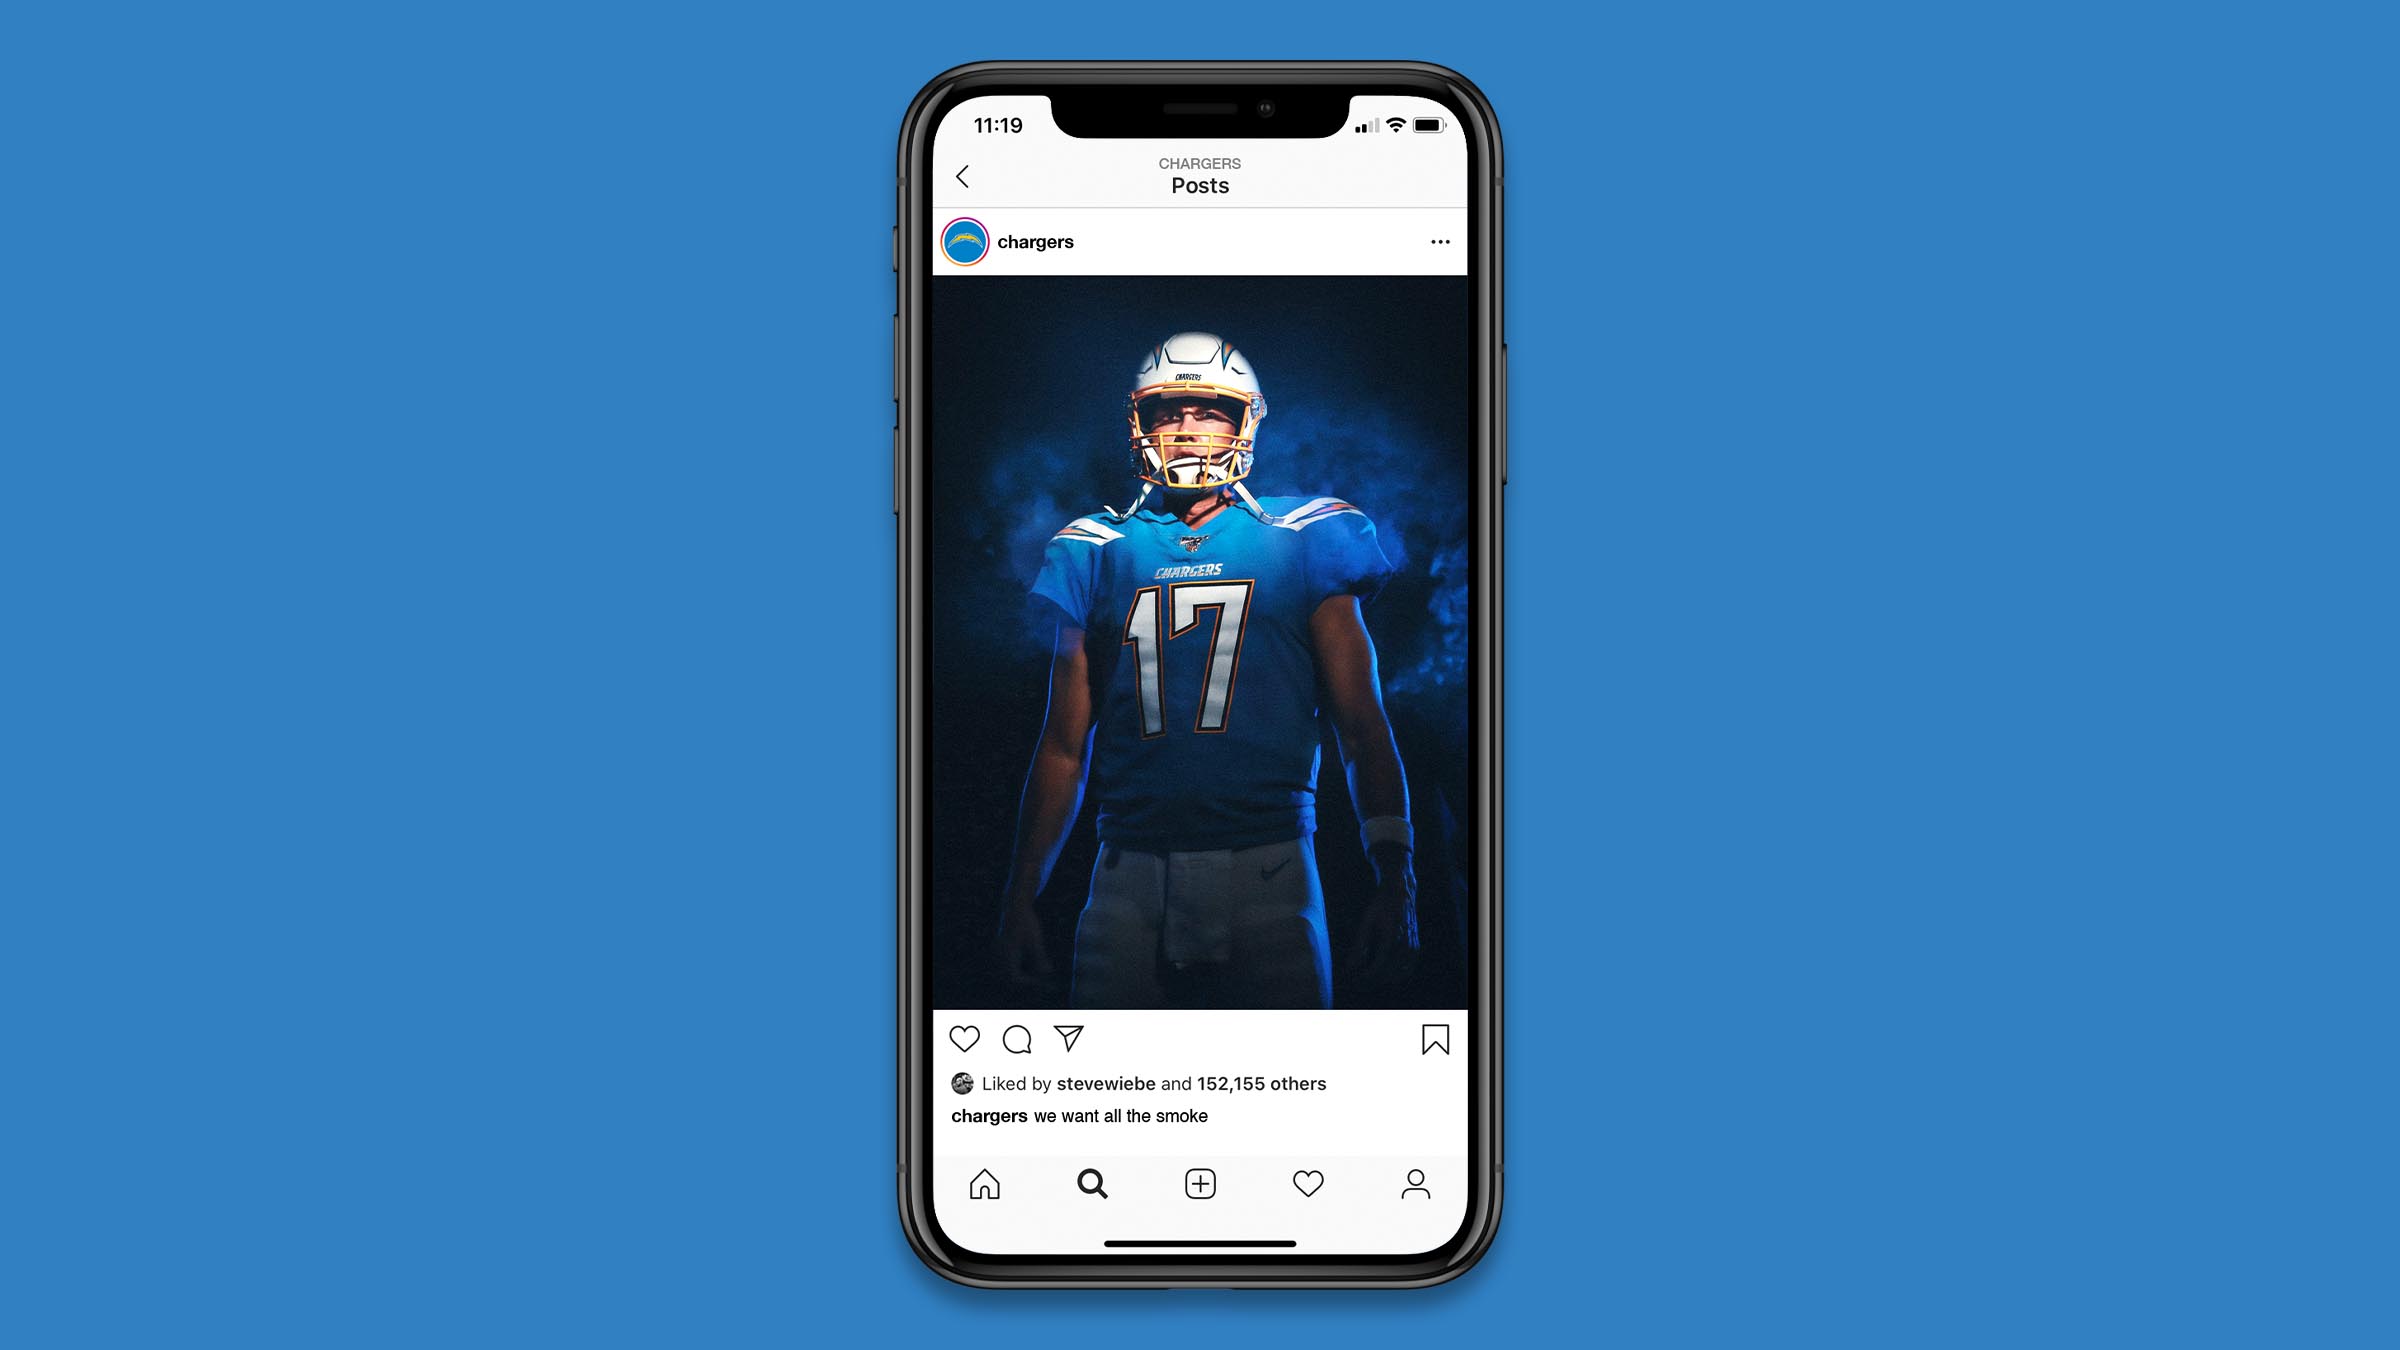Tap the comment bubble icon
2400x1350 pixels.
coord(1017,1038)
